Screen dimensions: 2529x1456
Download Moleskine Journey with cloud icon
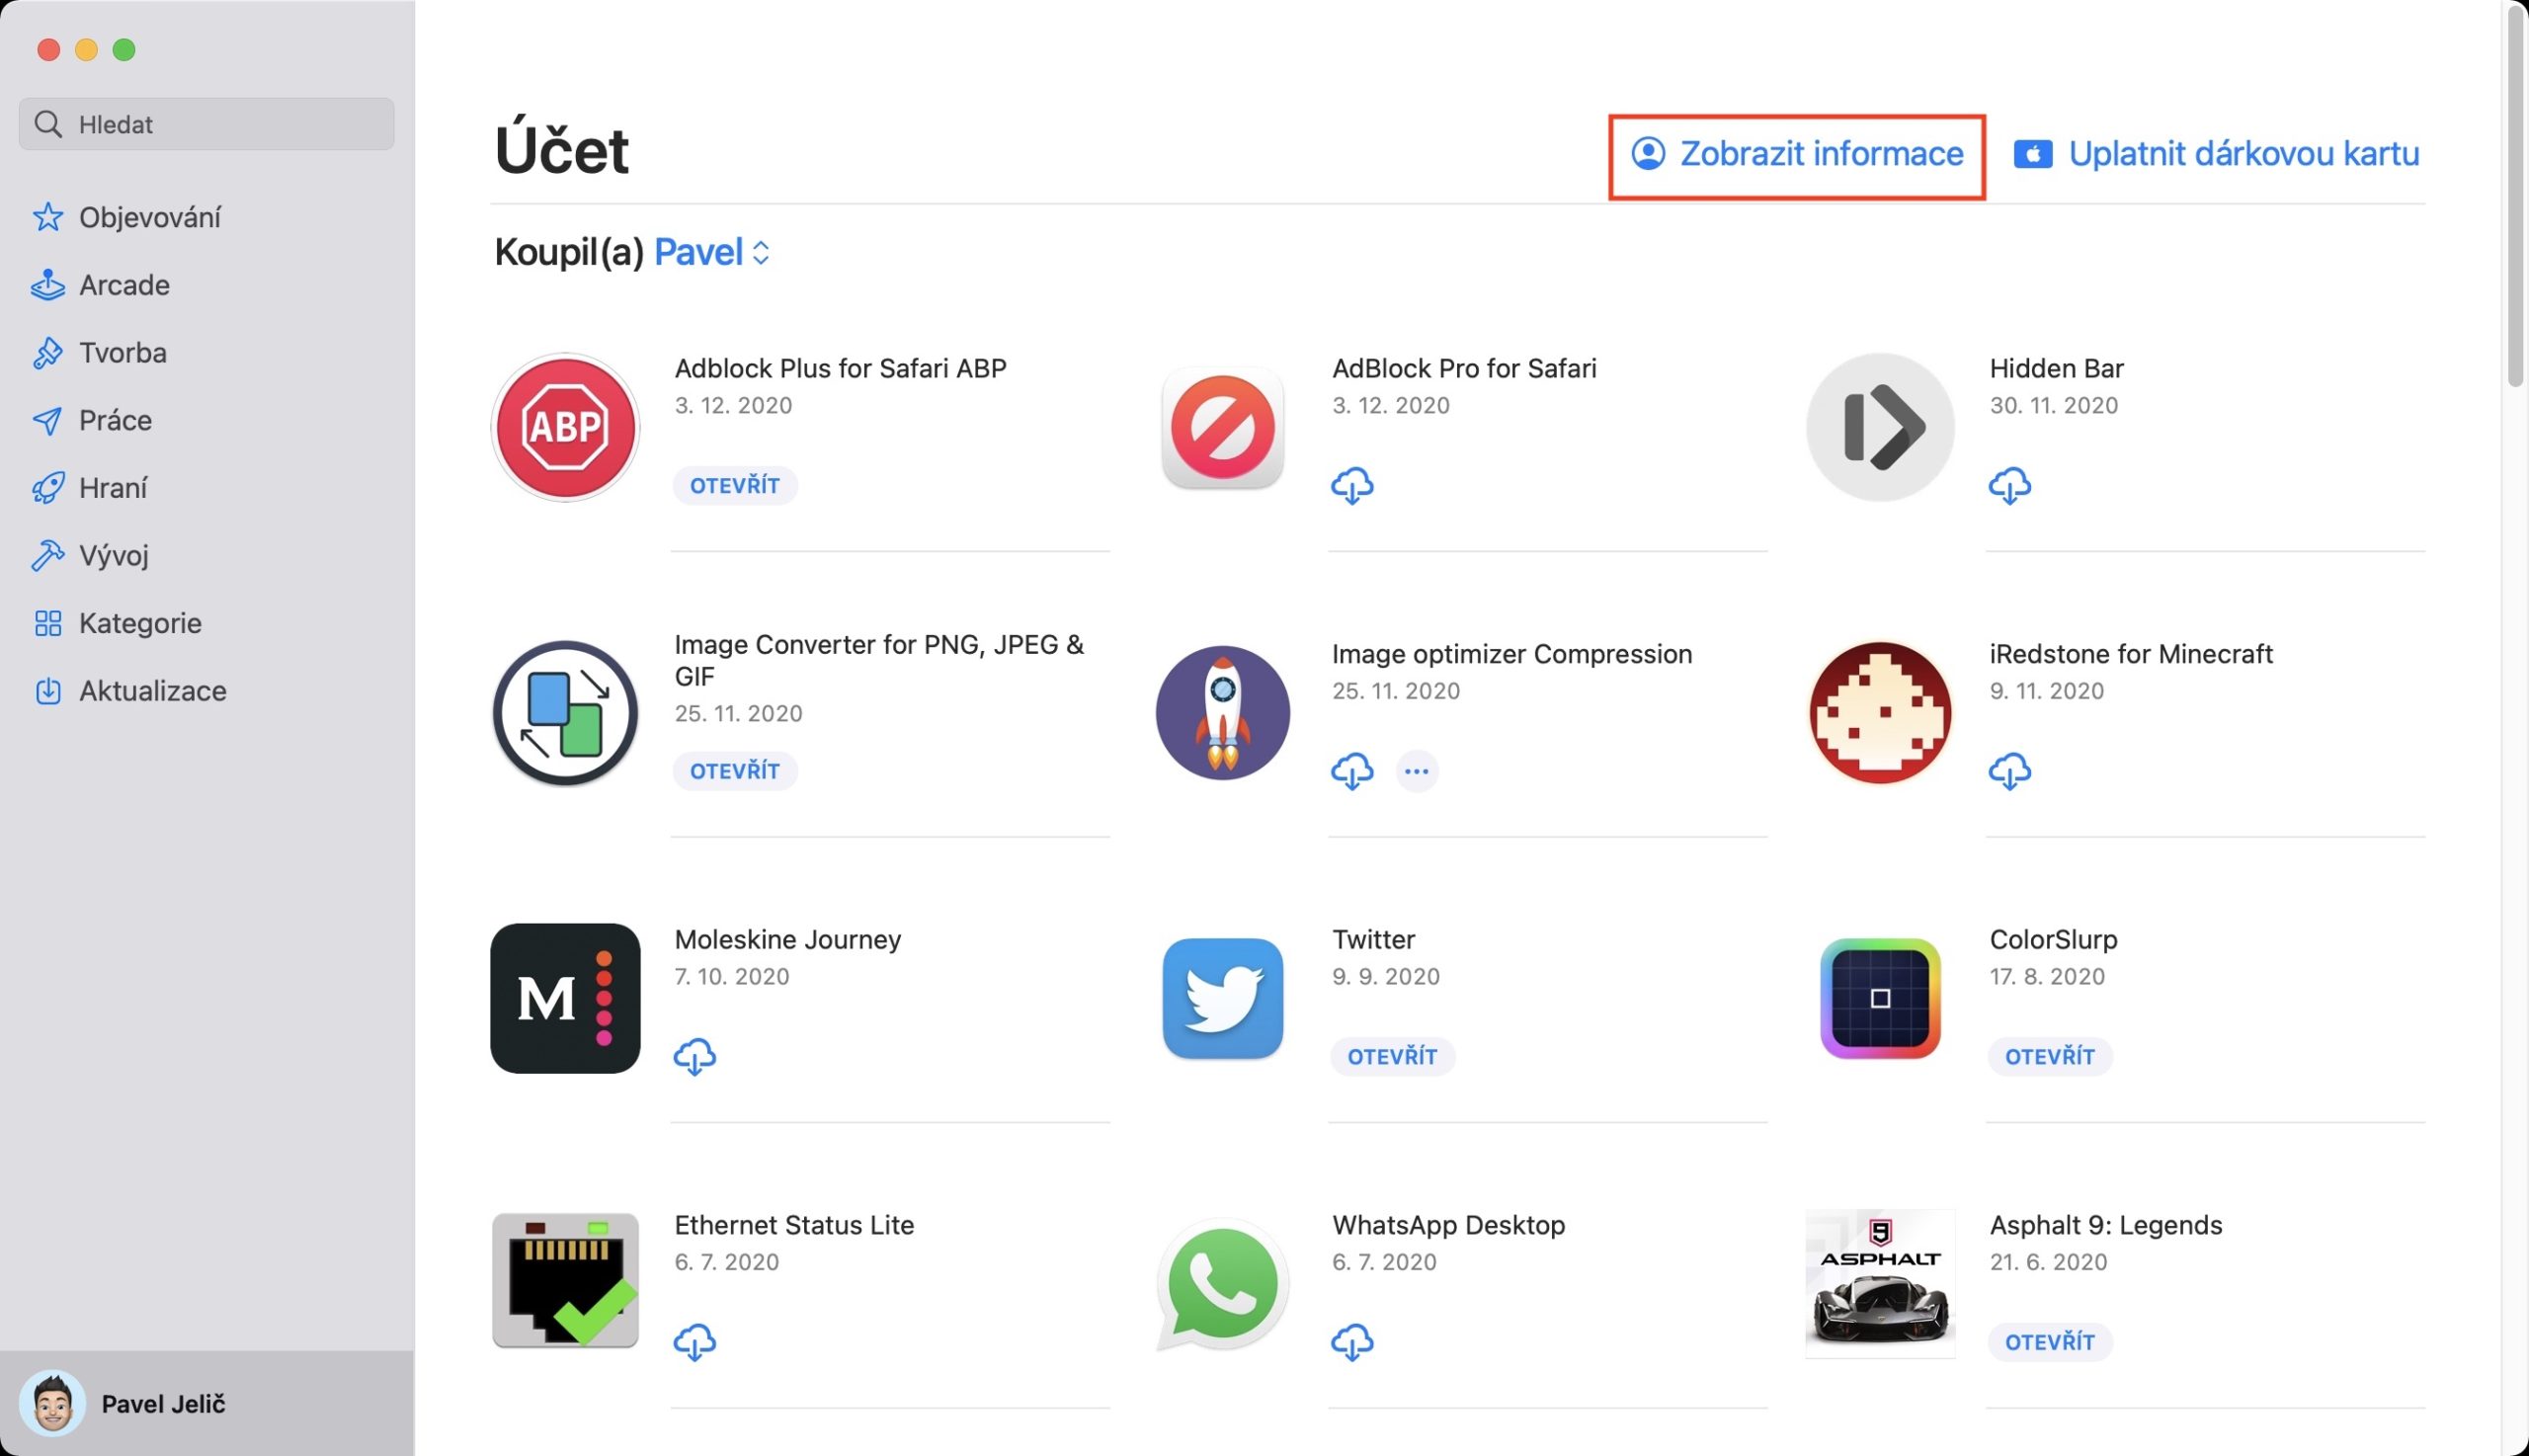[x=694, y=1057]
